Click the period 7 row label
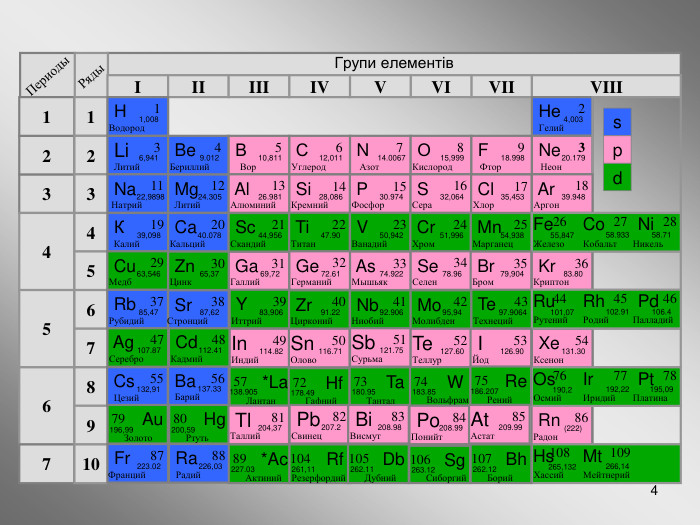 point(46,463)
